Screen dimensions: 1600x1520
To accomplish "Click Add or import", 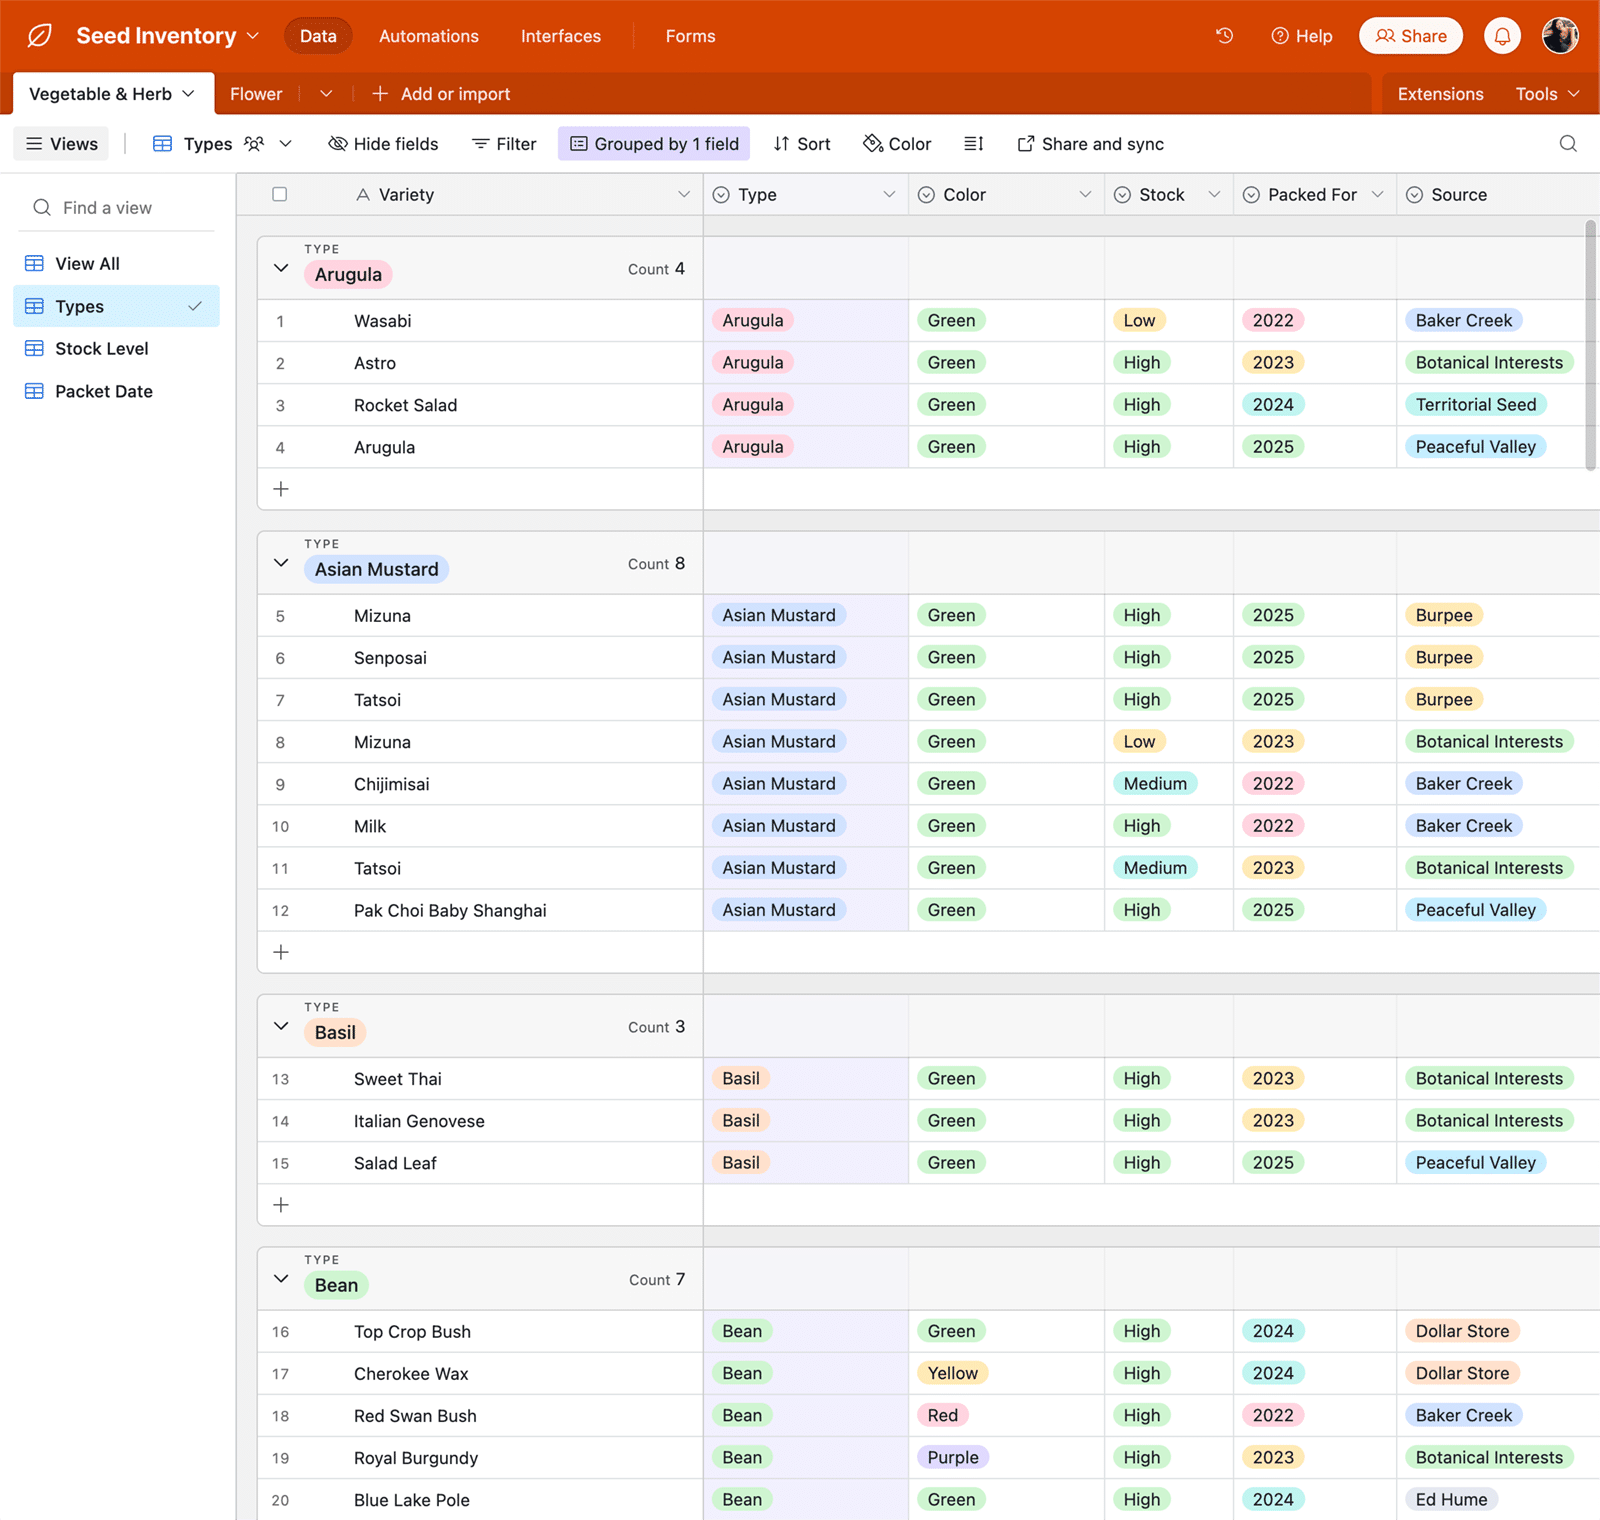I will (441, 94).
